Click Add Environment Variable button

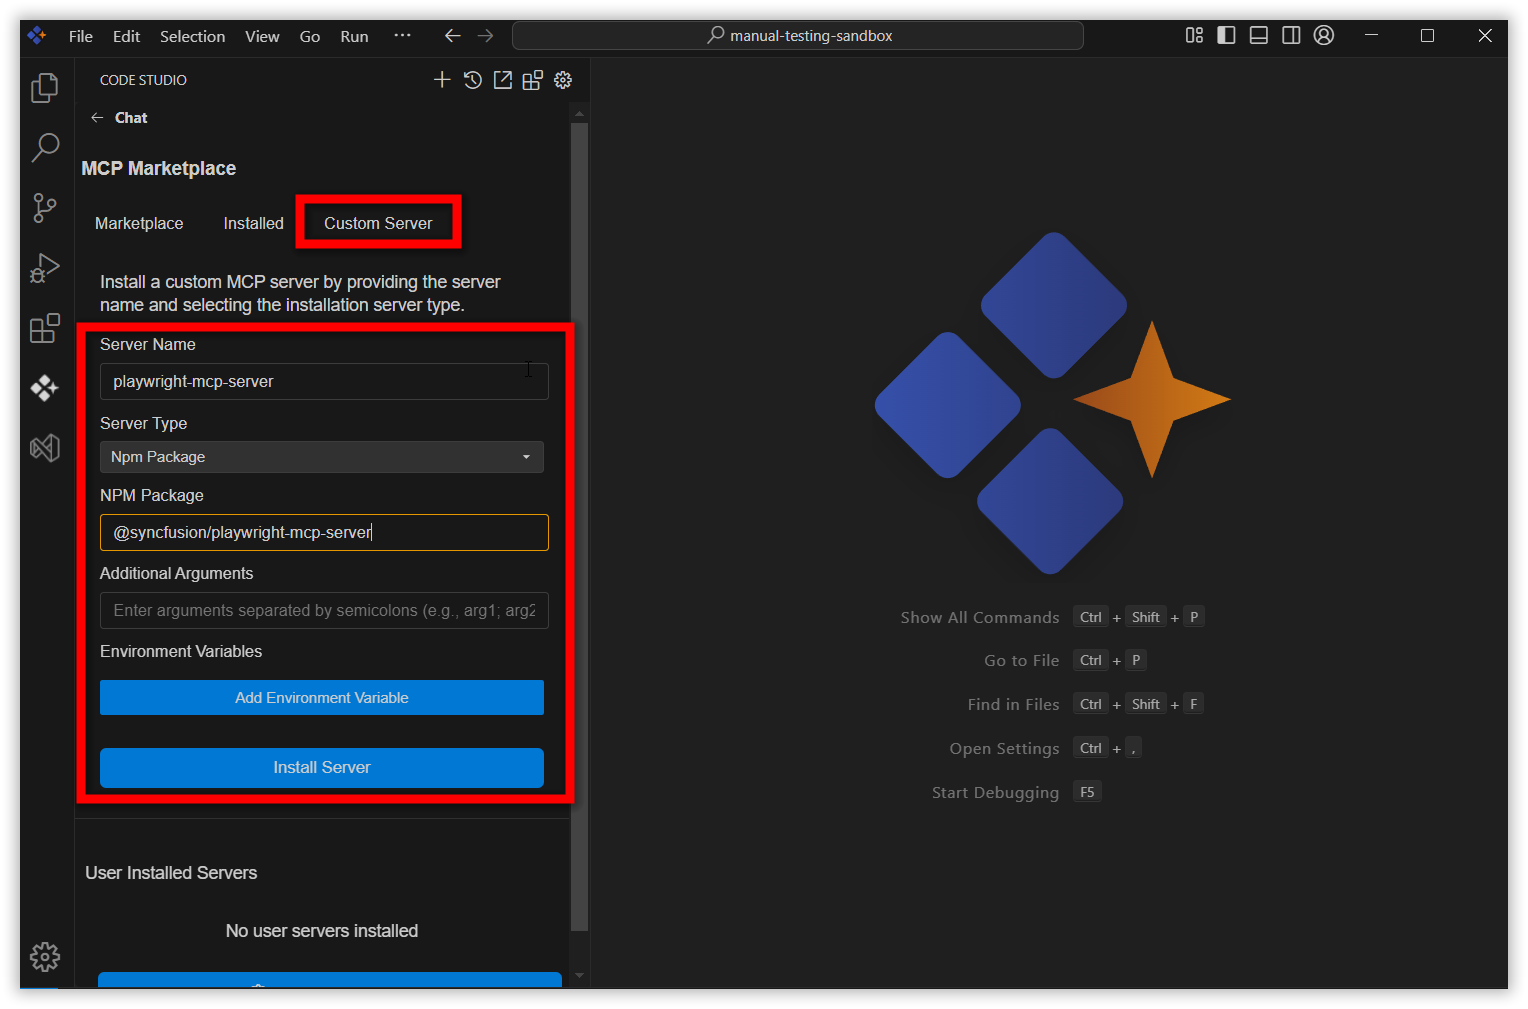322,698
